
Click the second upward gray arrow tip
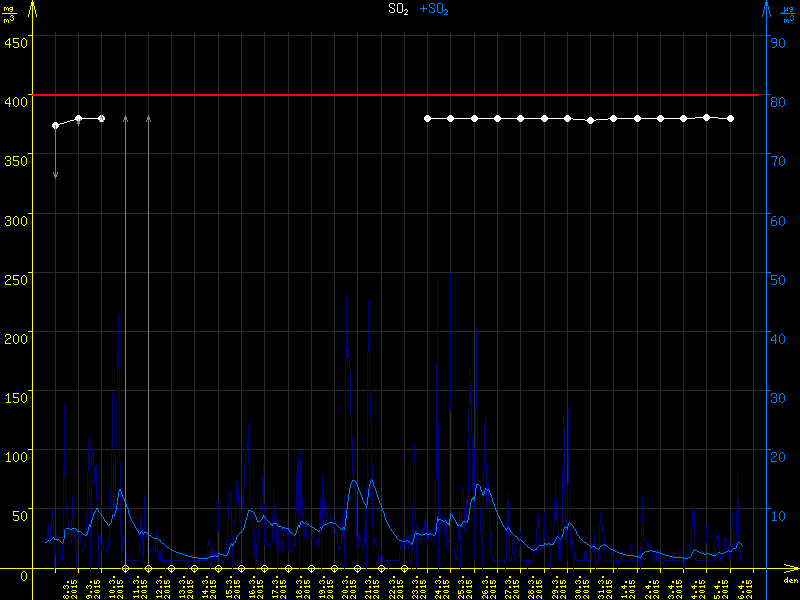tap(148, 118)
